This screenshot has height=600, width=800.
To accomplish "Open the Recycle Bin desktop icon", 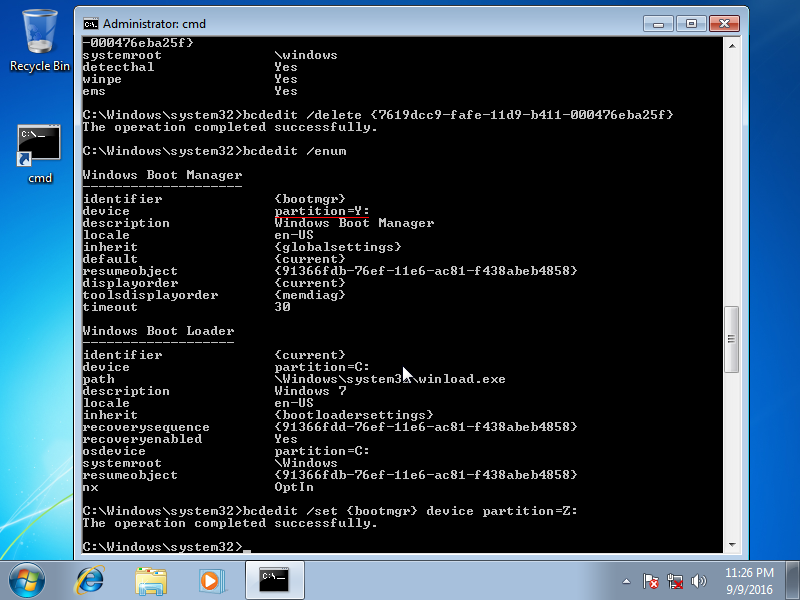I will tap(39, 41).
